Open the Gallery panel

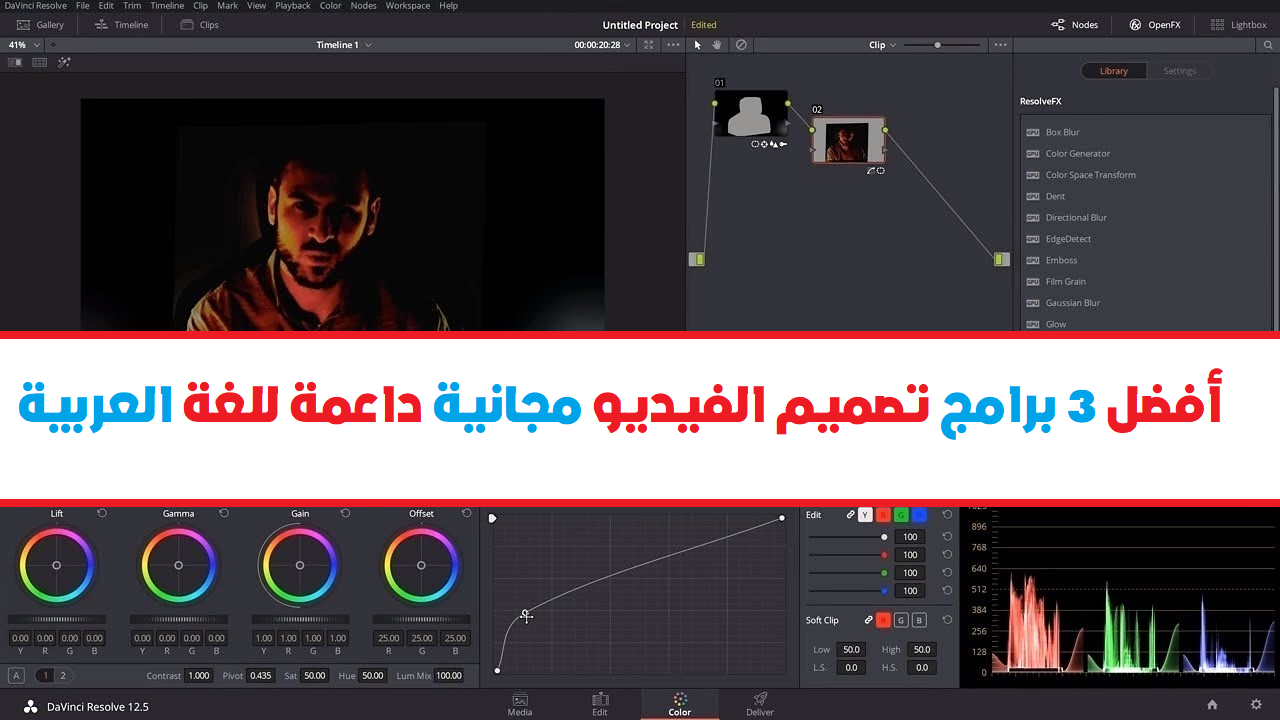point(40,25)
